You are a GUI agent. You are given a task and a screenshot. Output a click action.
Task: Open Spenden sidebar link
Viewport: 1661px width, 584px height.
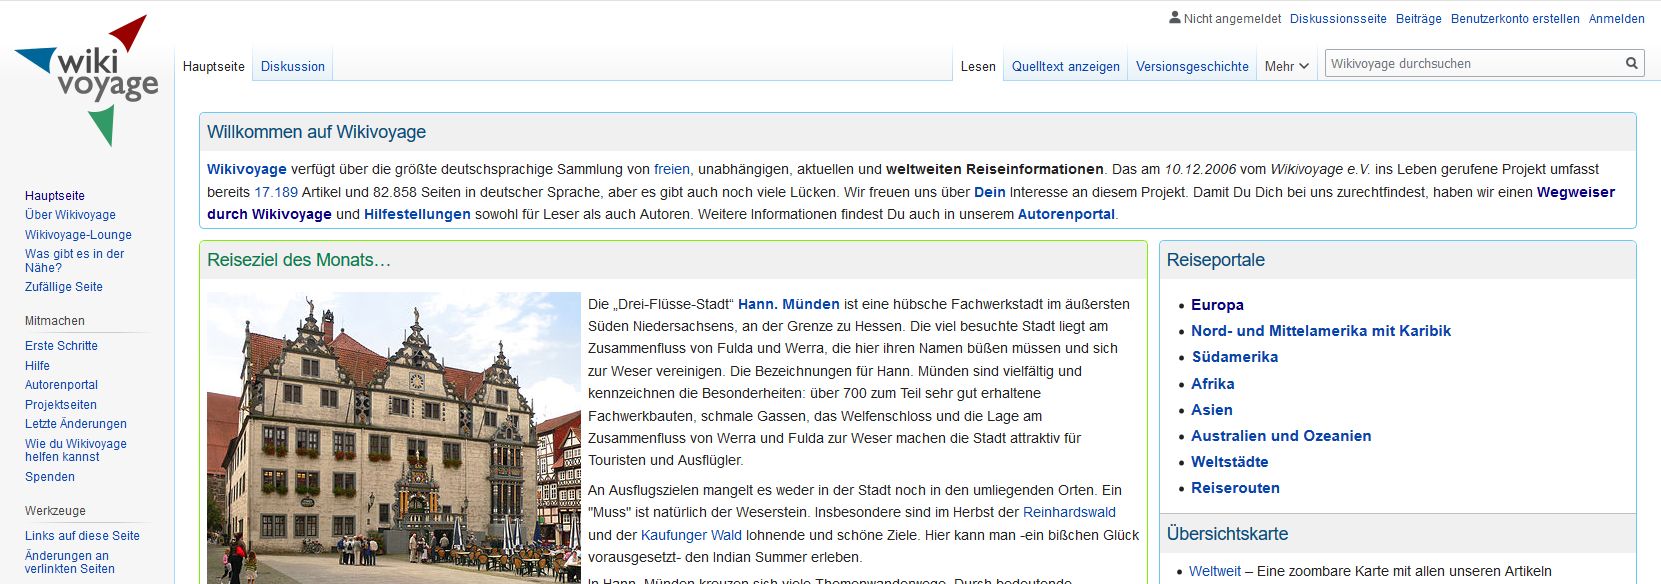pos(50,477)
